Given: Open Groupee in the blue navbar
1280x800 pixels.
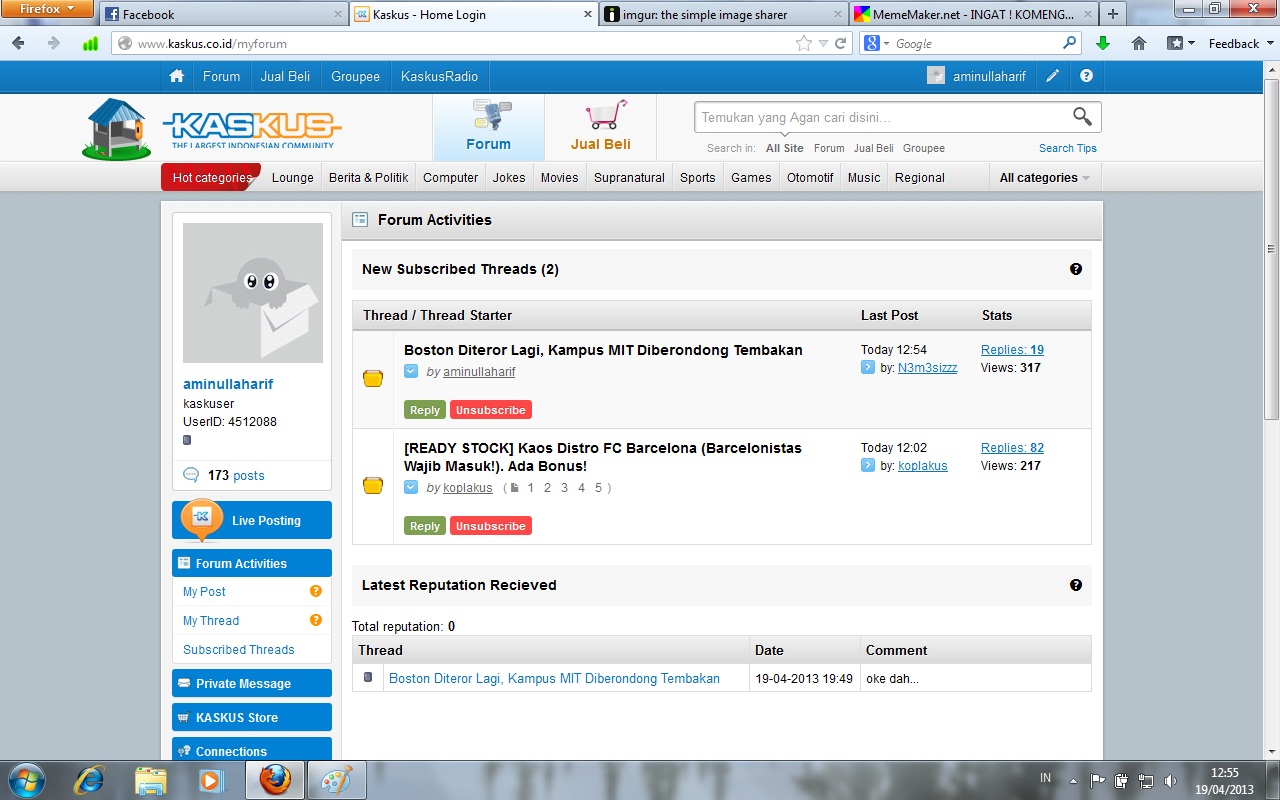Looking at the screenshot, I should pos(356,76).
